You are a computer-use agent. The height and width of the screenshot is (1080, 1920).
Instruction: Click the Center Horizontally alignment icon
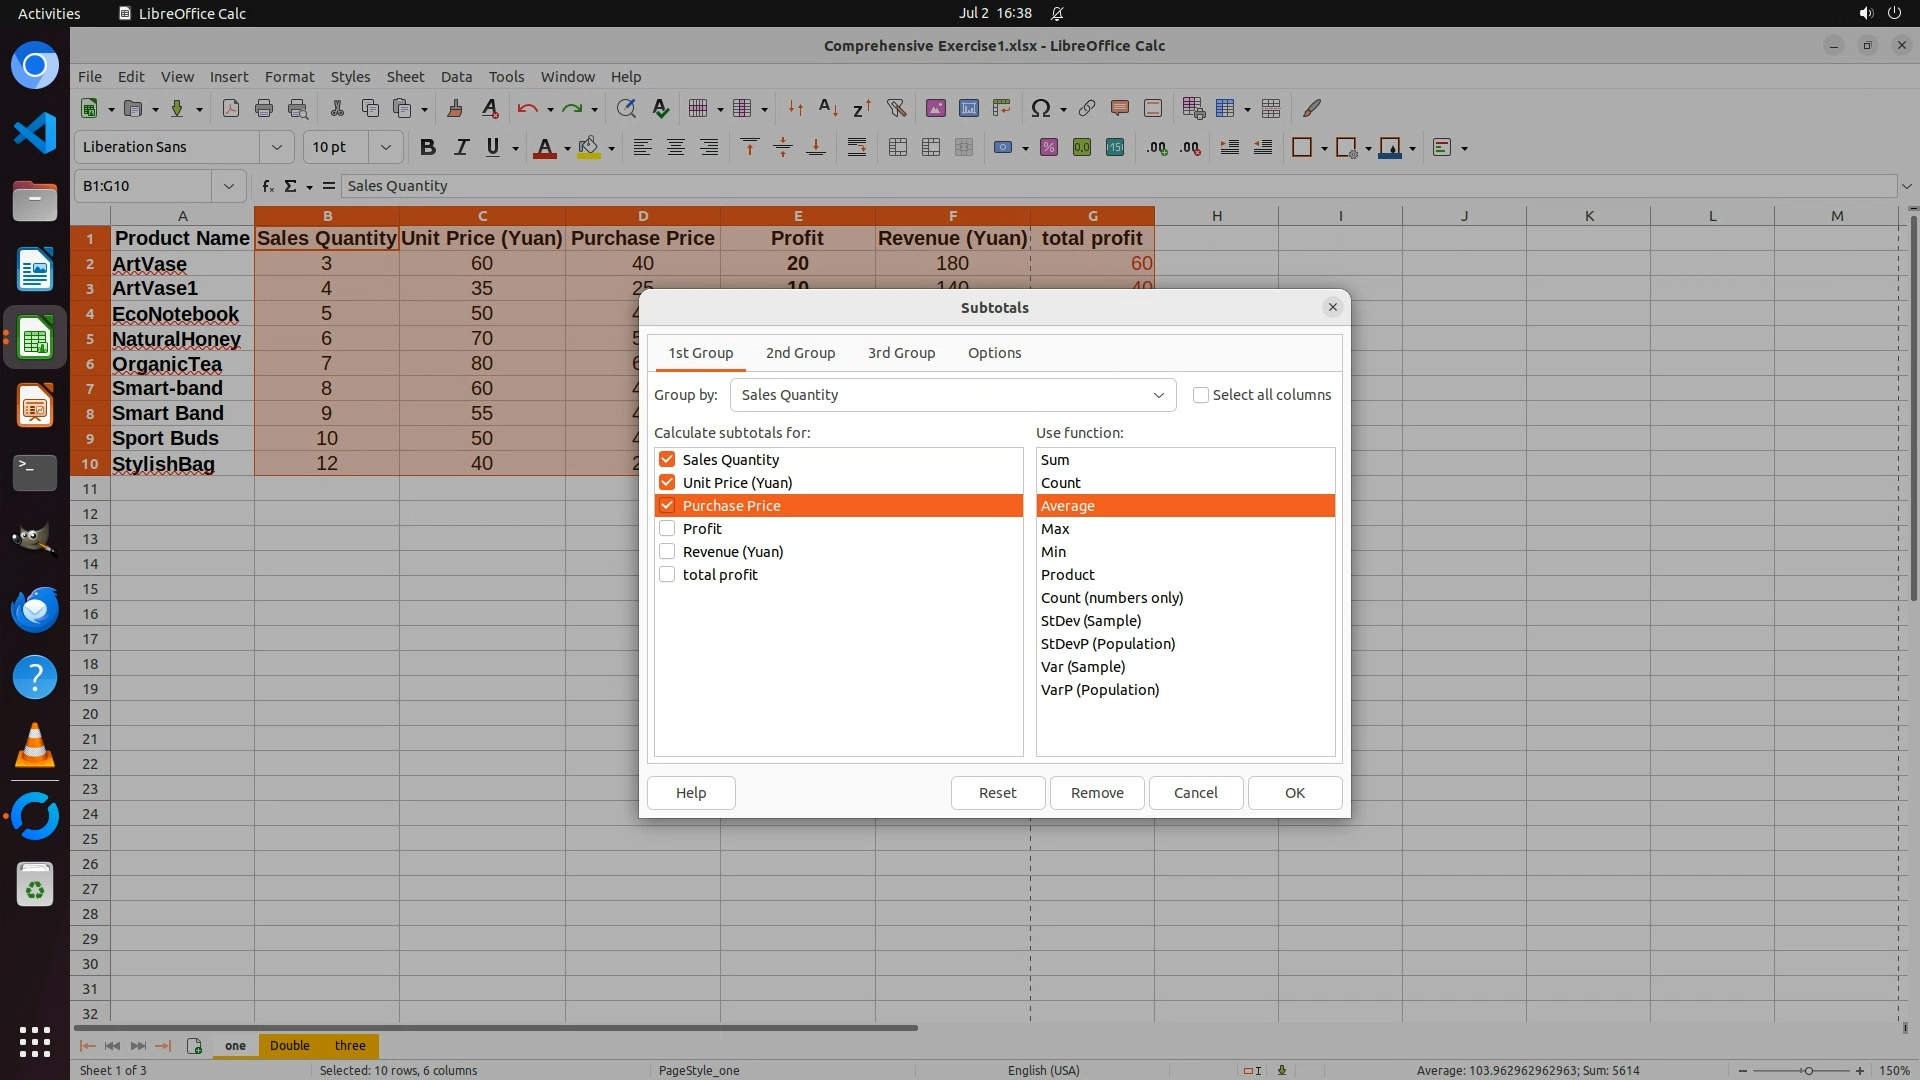pos(676,148)
